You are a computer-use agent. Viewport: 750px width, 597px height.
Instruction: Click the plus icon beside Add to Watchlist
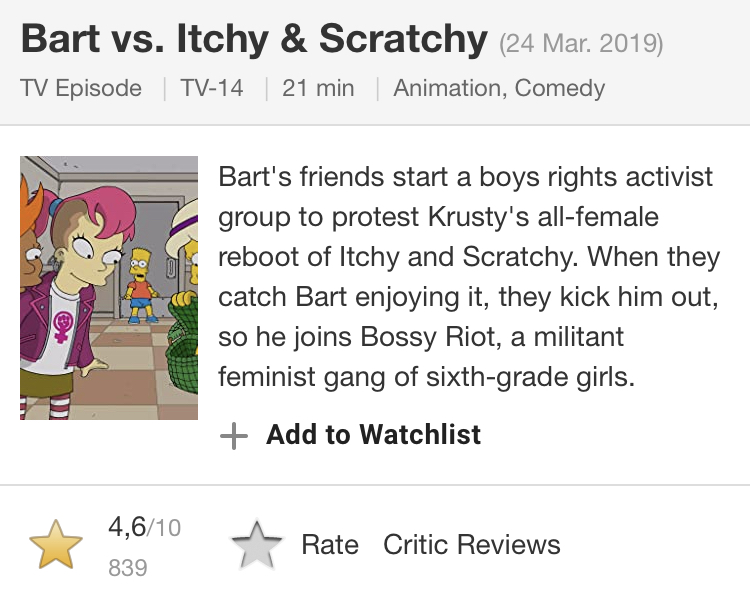pos(233,436)
